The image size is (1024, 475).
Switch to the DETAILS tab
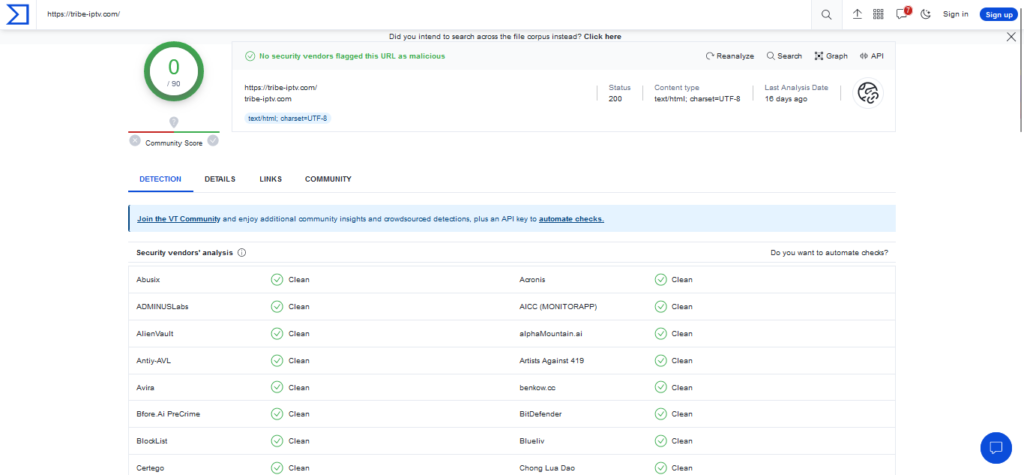[220, 179]
